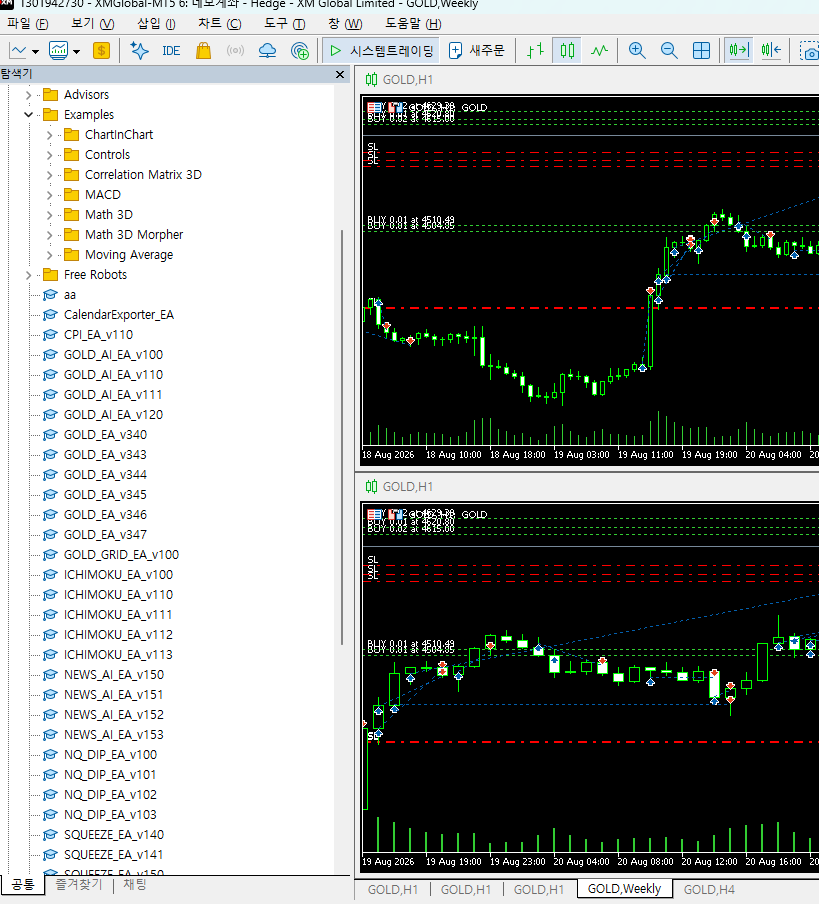Screen dimensions: 819x904
Task: Expand the Moving Average folder
Action: pos(49,255)
